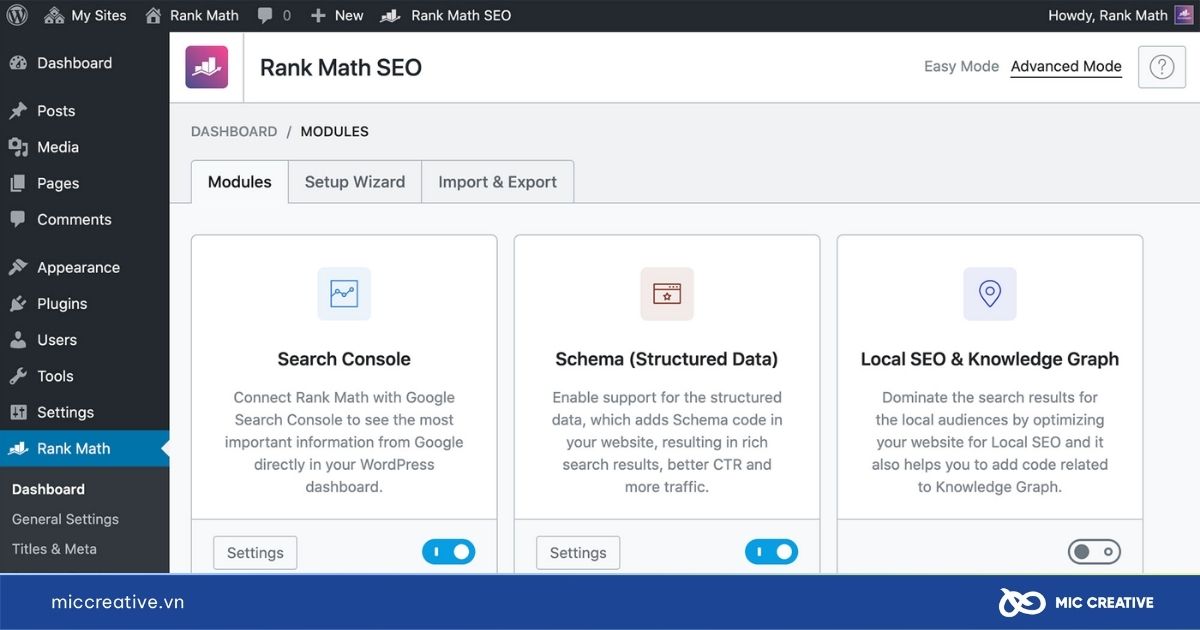Open General Settings submenu item
1200x630 pixels.
pyautogui.click(x=65, y=519)
